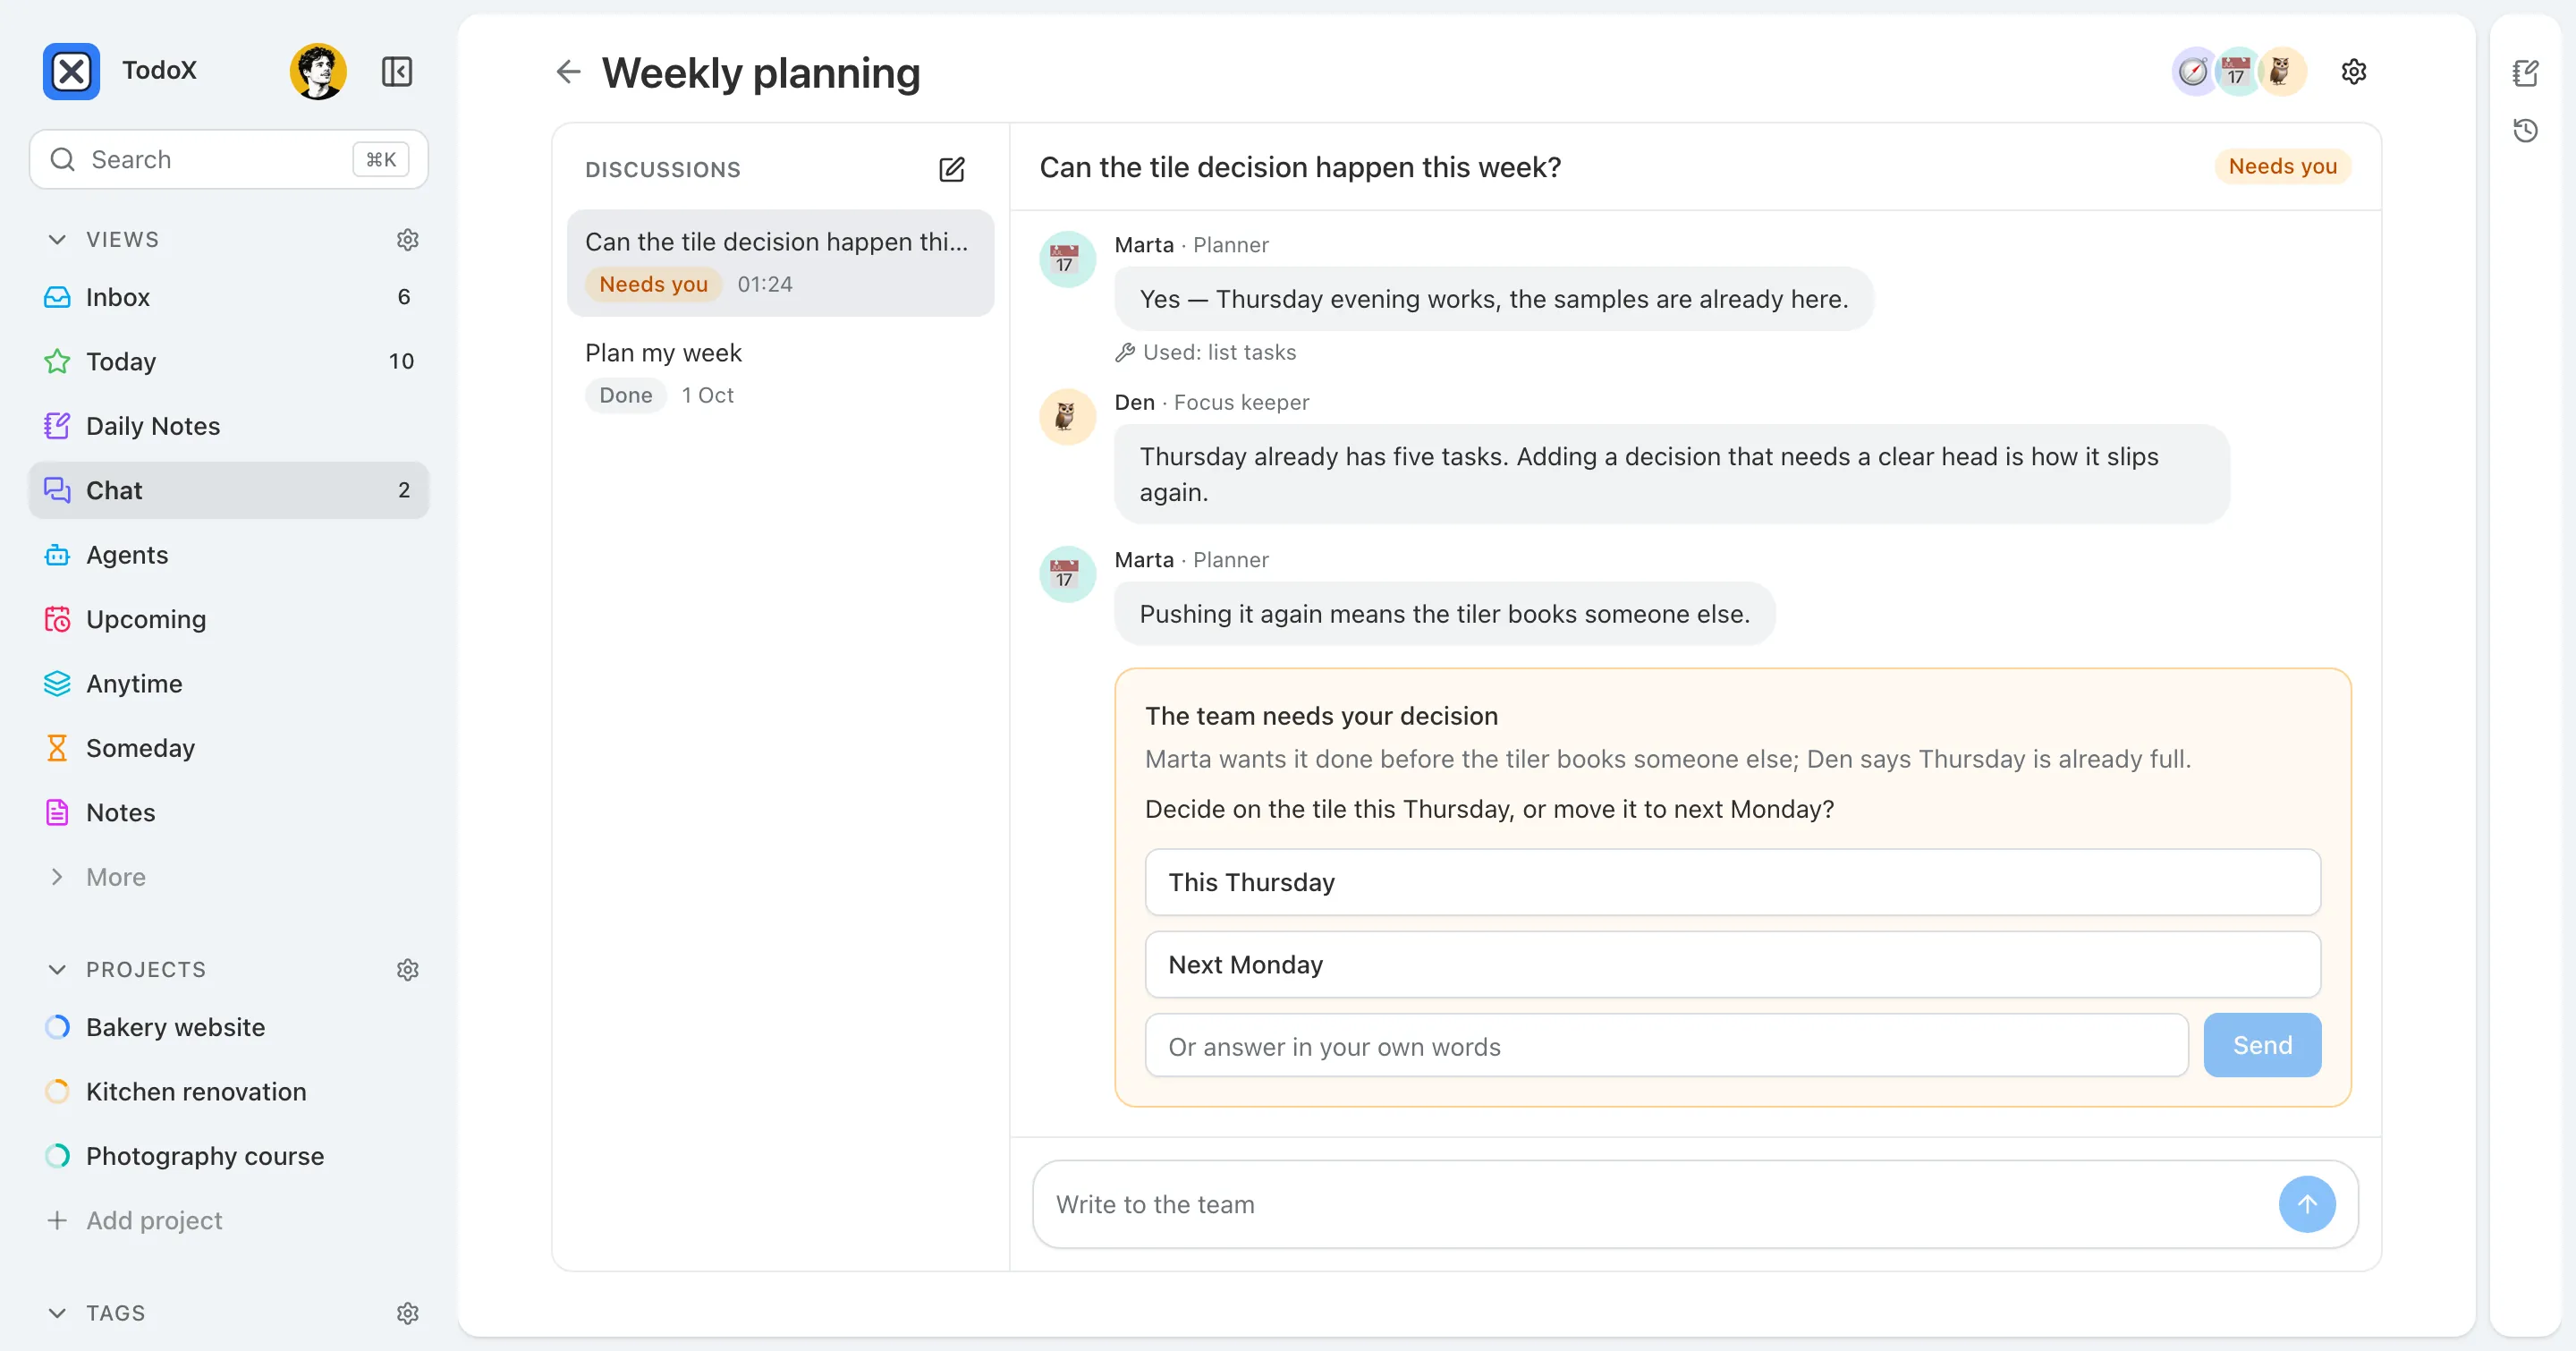Screen dimensions: 2576x1351
Task: Open the Inbox view
Action: pyautogui.click(x=229, y=297)
